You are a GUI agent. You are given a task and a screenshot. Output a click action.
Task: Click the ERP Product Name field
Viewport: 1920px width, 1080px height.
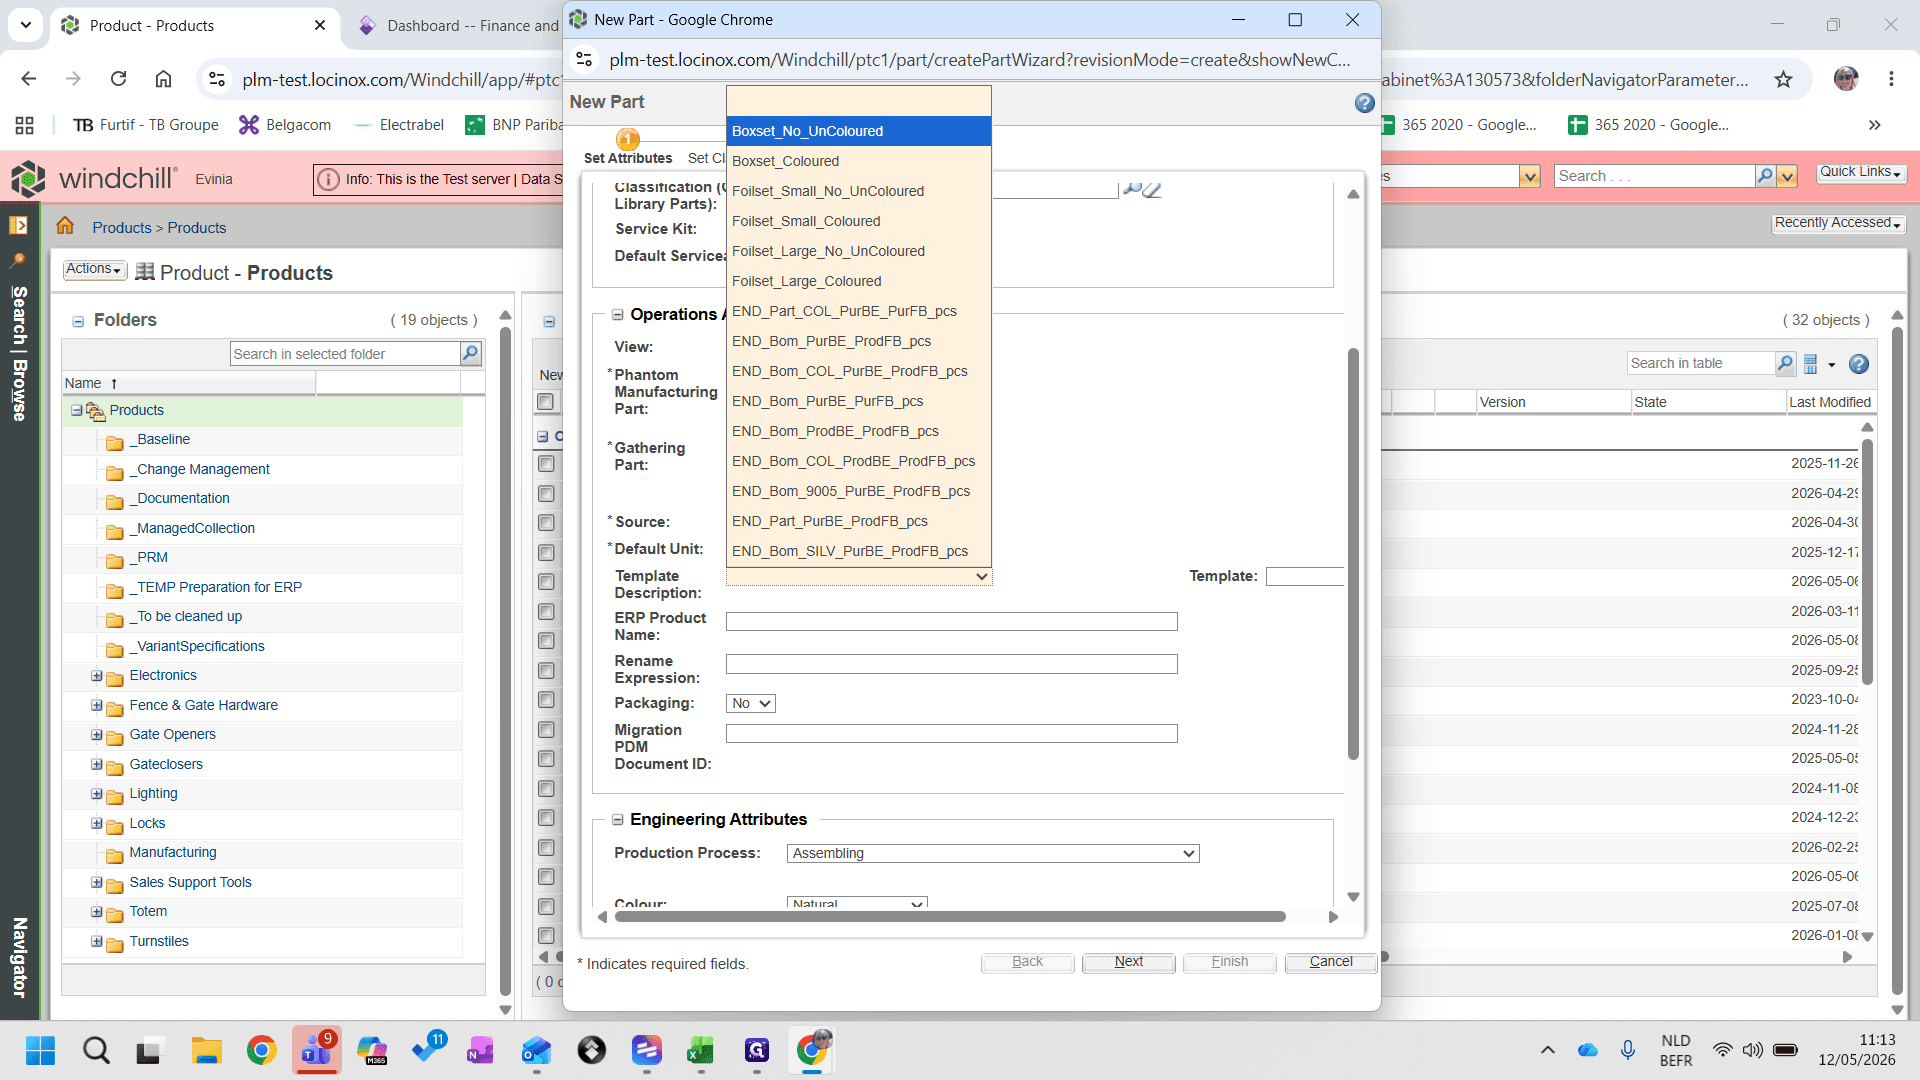(951, 622)
